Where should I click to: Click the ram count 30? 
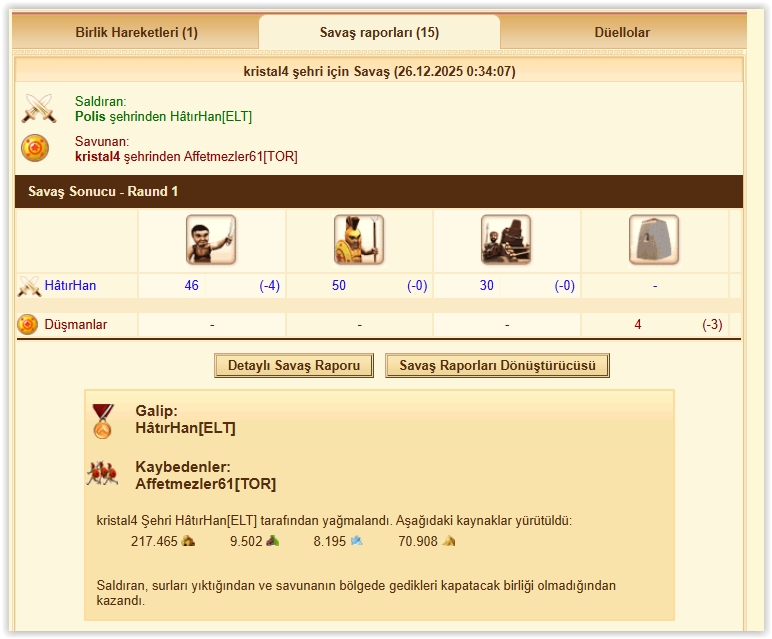[x=486, y=286]
